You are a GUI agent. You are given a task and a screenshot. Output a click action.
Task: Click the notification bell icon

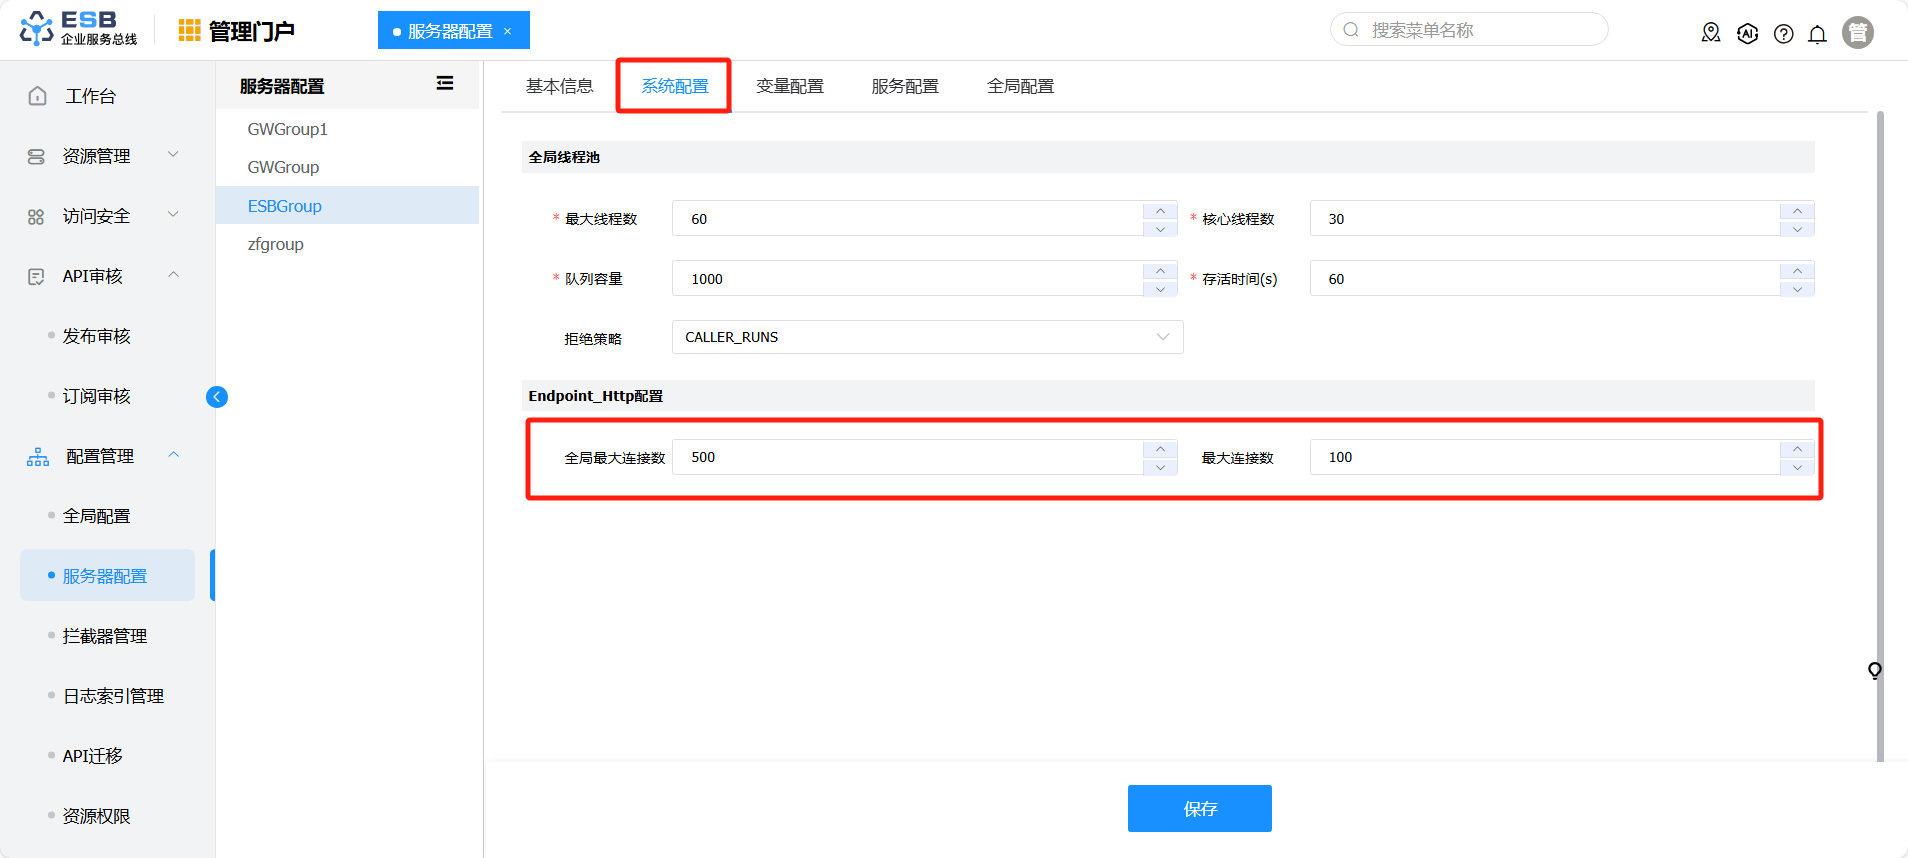[1817, 34]
